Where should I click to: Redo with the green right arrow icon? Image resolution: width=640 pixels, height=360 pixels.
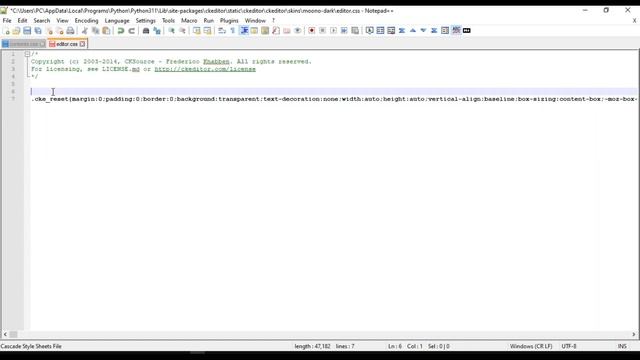pos(131,31)
